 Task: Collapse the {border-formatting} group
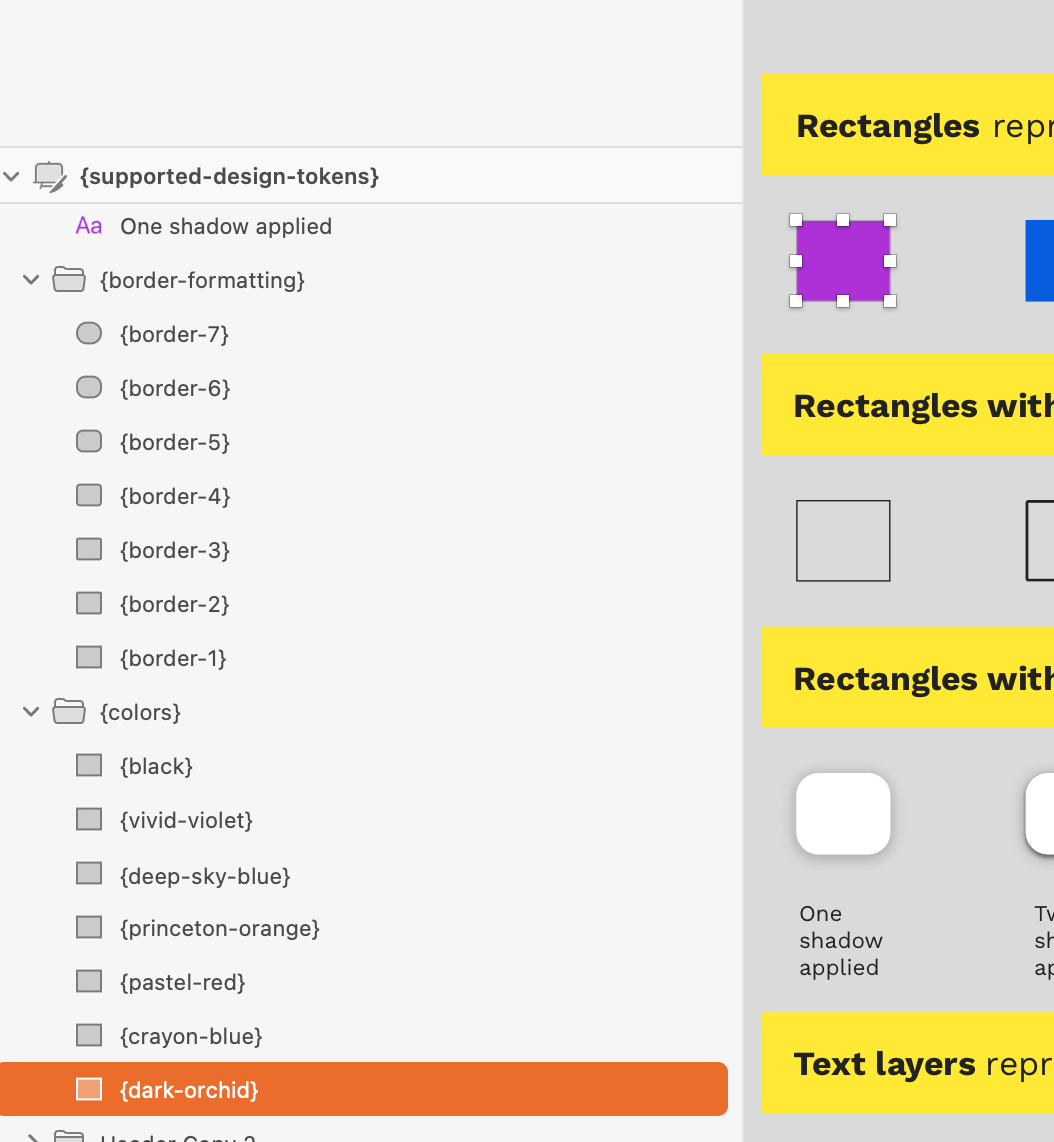click(x=31, y=280)
